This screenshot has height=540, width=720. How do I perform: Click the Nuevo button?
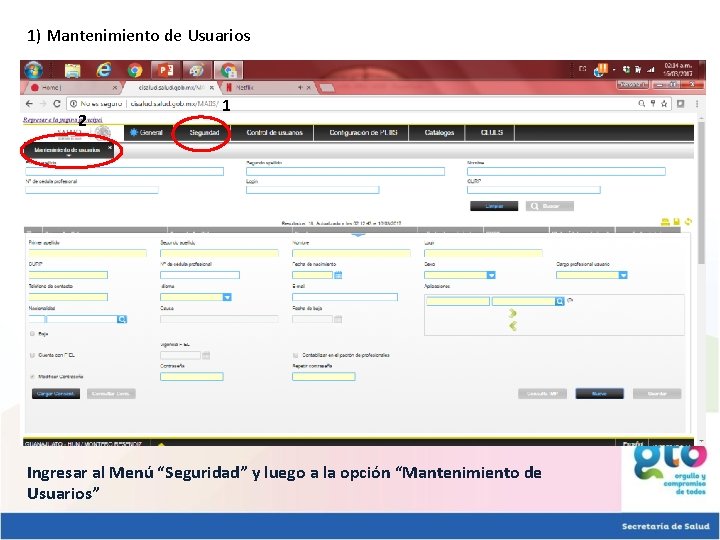coord(599,394)
